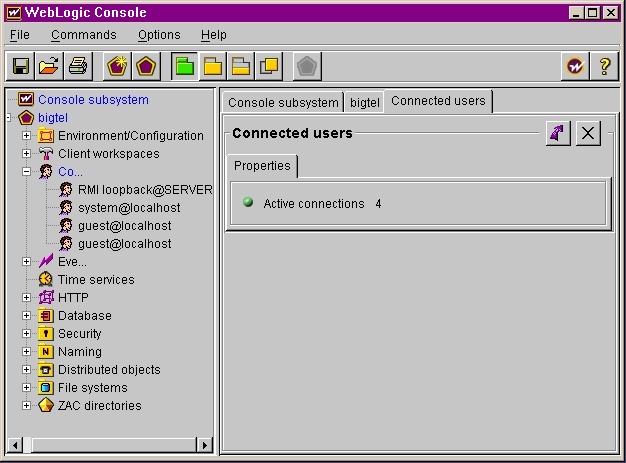Click the Time services clock icon
The width and height of the screenshot is (626, 463).
tap(46, 279)
